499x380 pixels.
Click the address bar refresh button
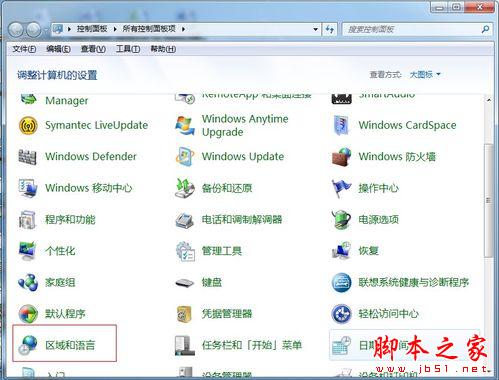[x=330, y=29]
